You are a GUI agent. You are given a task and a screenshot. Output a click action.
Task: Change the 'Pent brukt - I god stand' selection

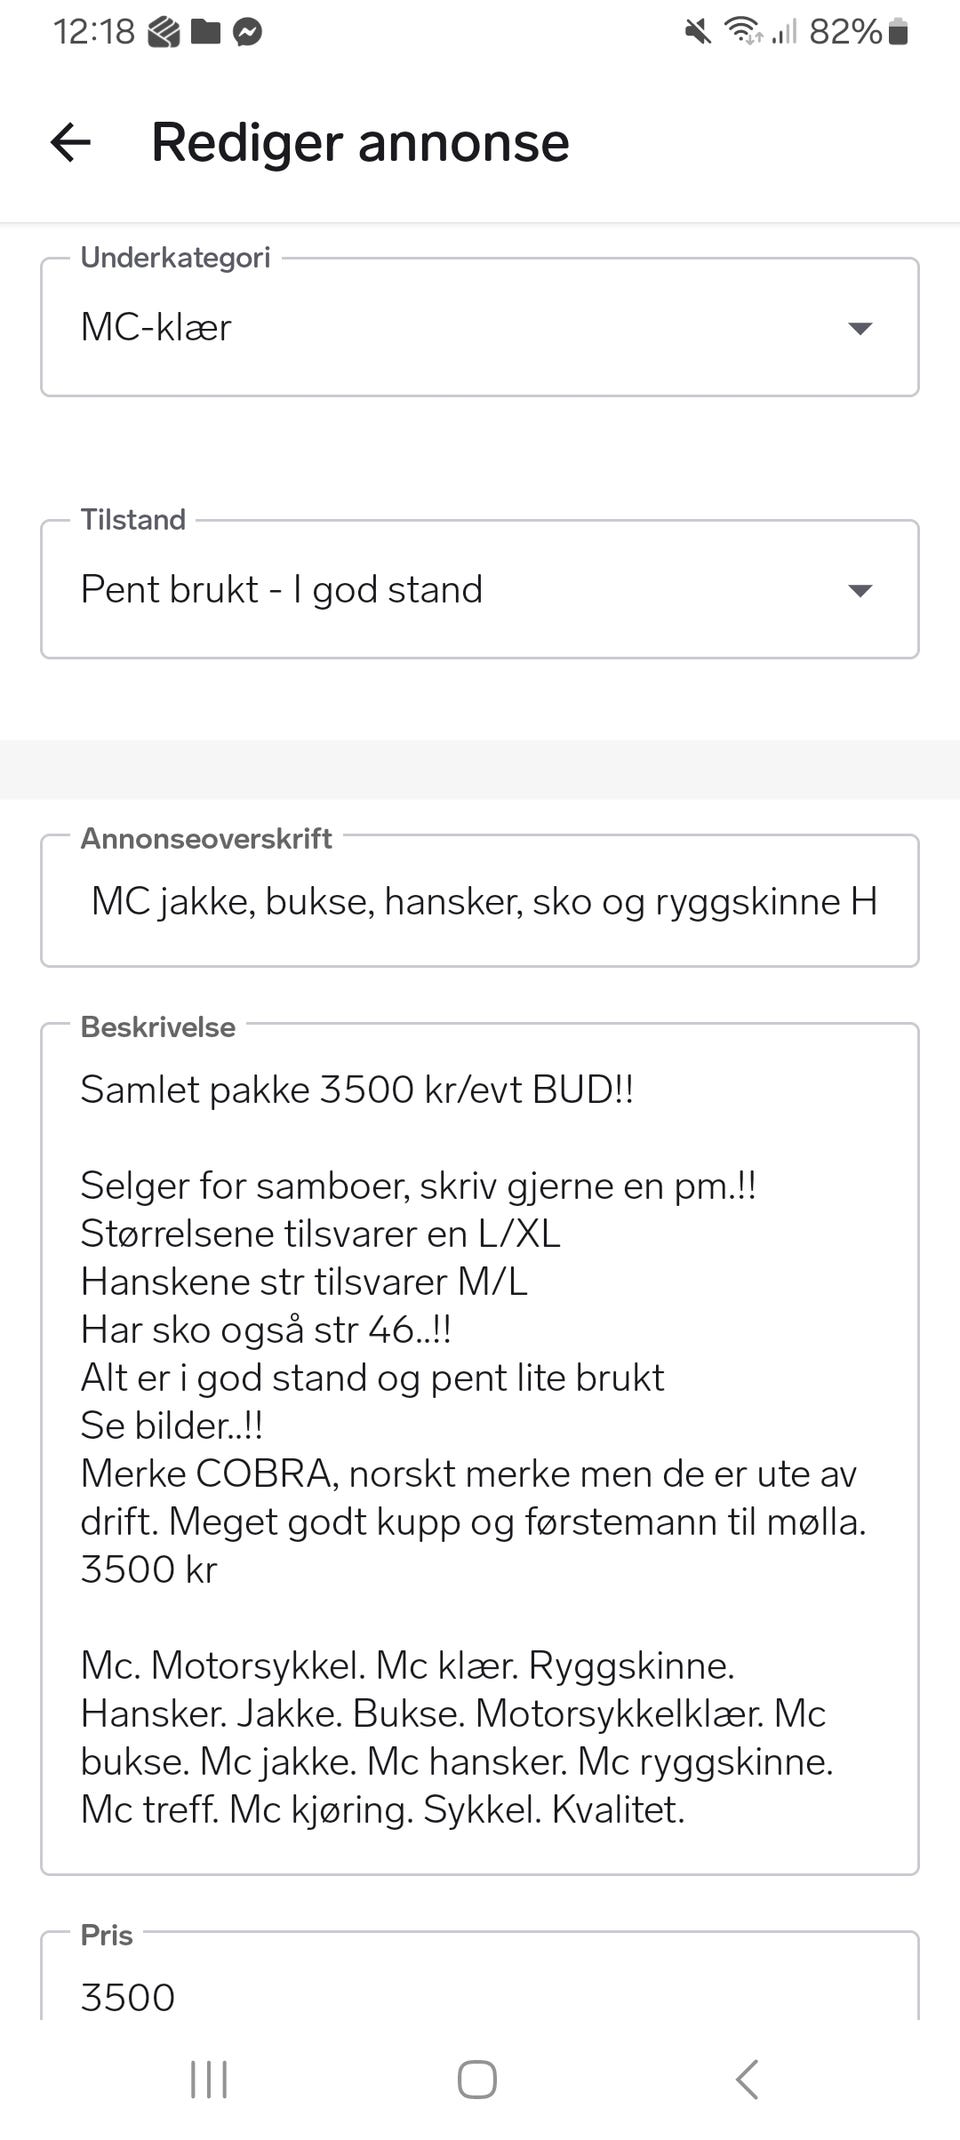click(x=400, y=590)
